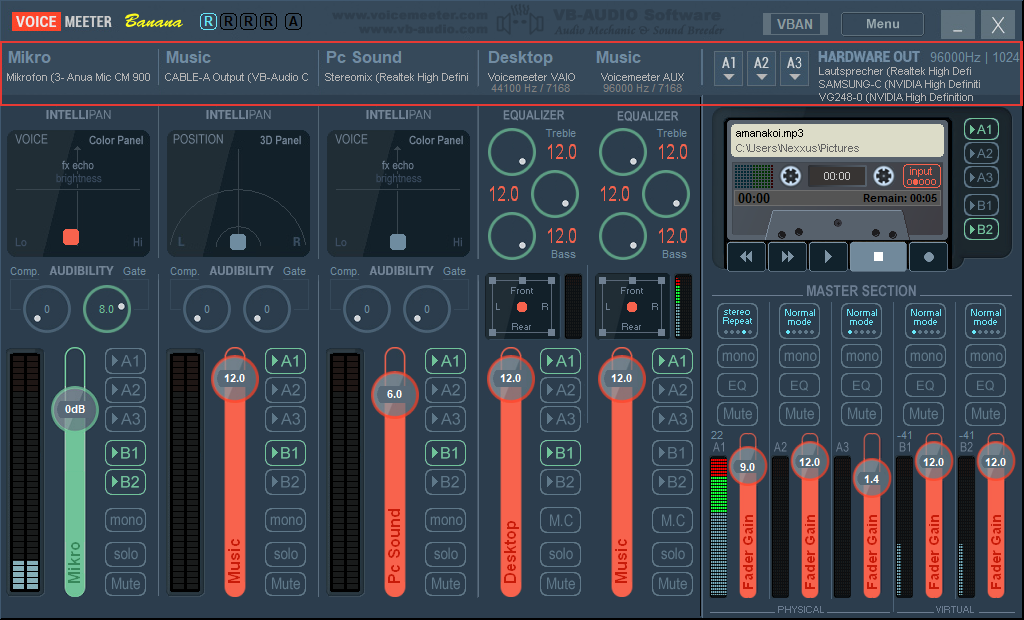
Task: Open the Menu button
Action: point(882,24)
